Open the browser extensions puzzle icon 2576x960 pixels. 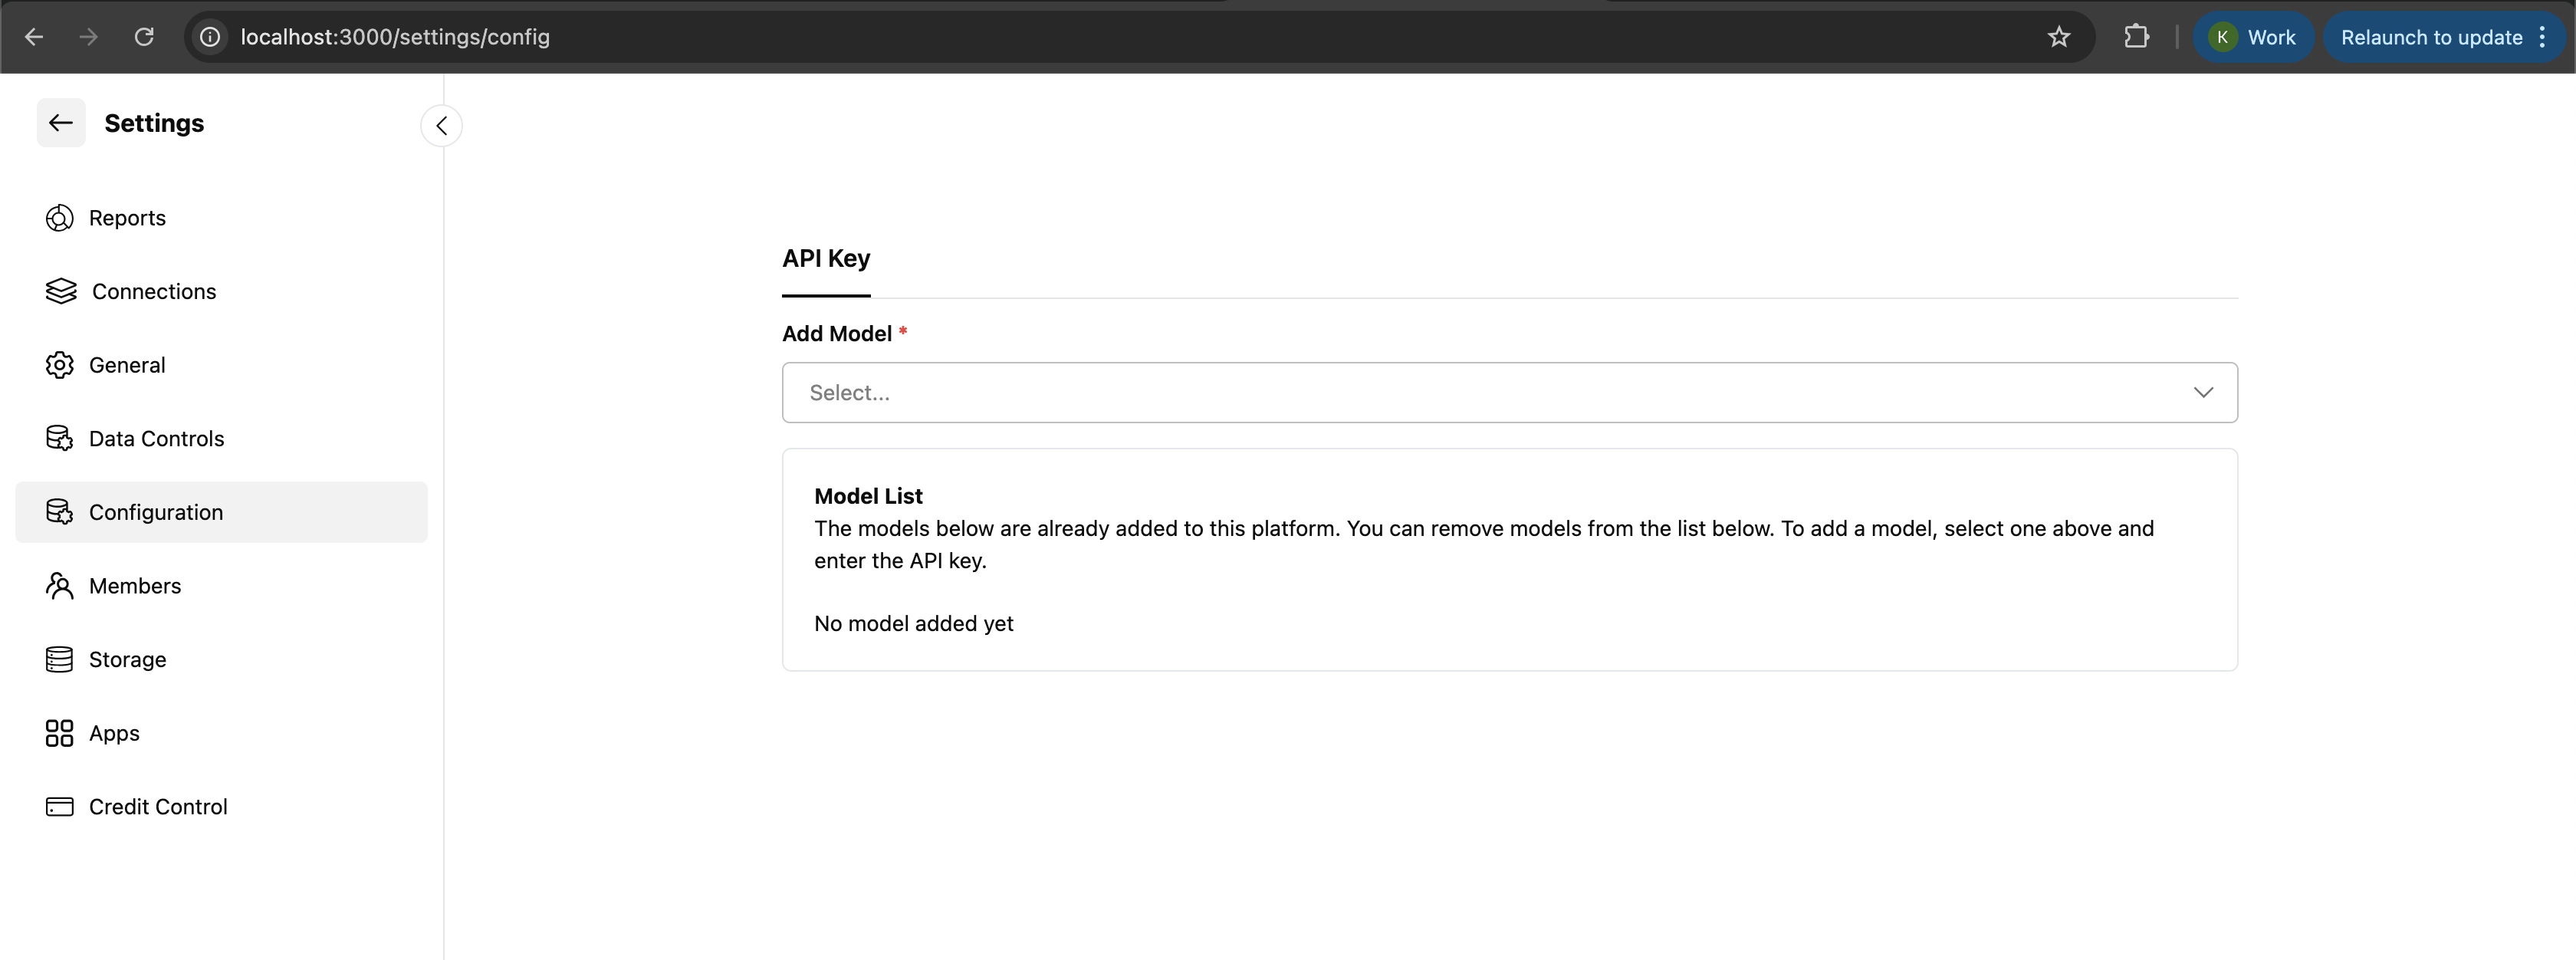point(2135,37)
